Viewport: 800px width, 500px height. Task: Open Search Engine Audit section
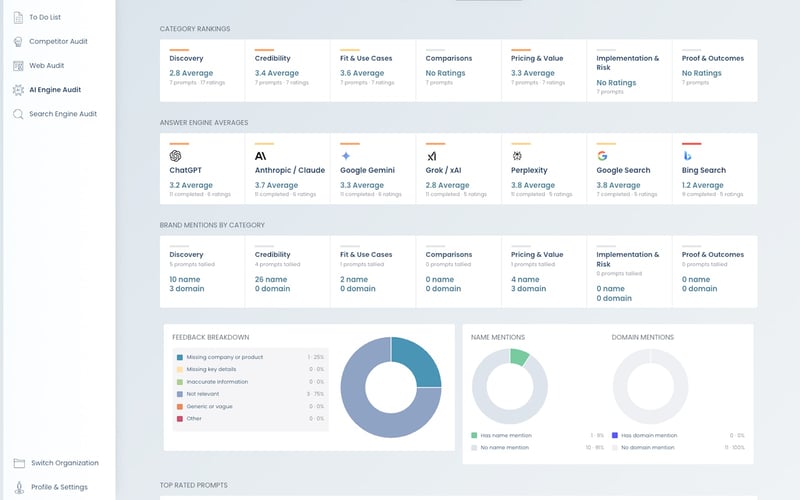coord(63,114)
